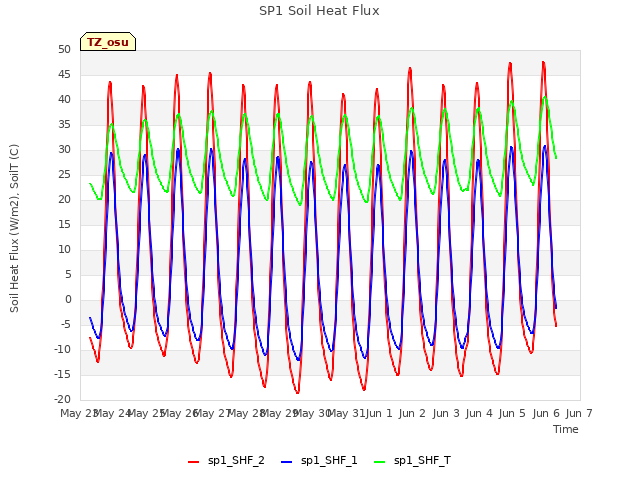Click the chart title SP1 Soil Heat Flux
640x480 pixels.
[319, 11]
